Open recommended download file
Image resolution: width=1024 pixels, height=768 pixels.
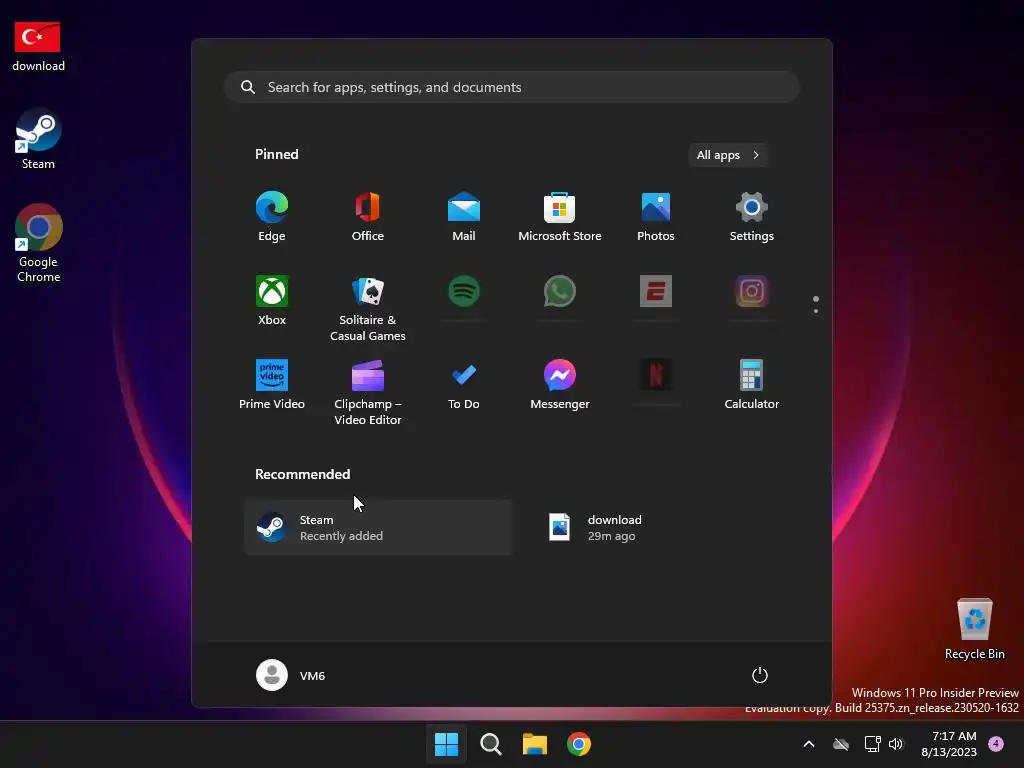[665, 528]
